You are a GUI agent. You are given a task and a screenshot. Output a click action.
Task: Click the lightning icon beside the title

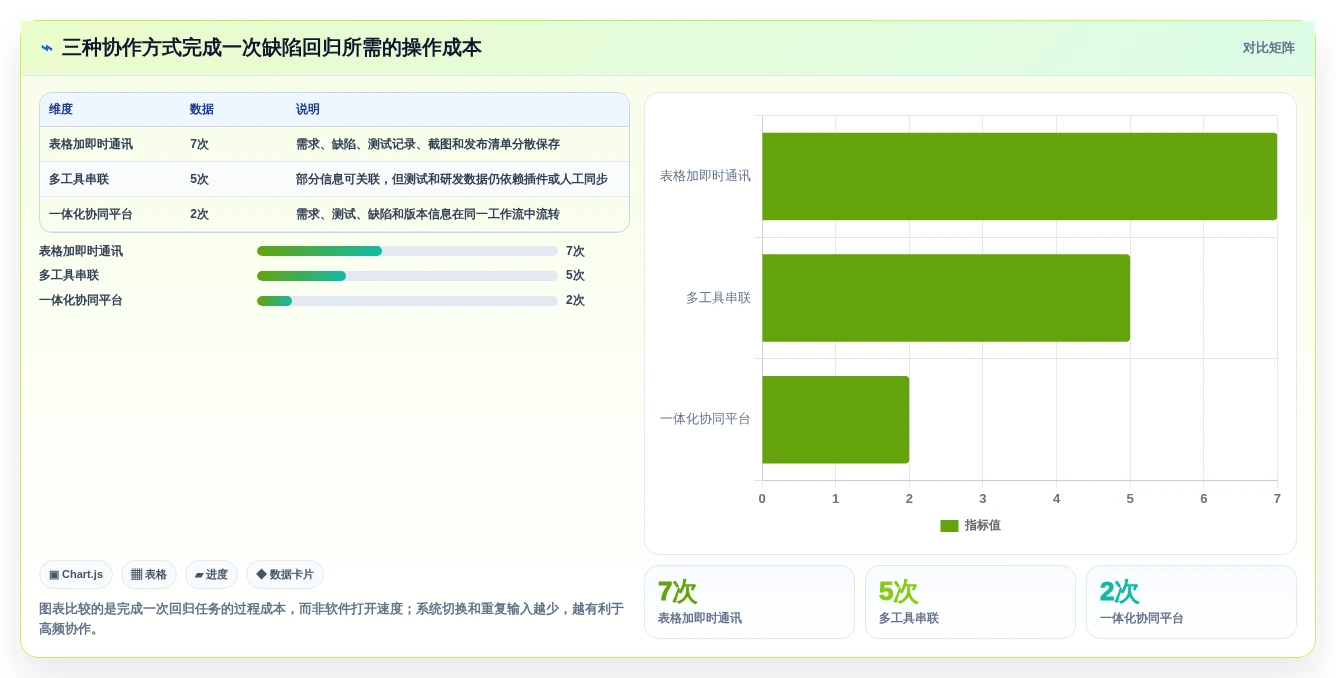click(47, 48)
